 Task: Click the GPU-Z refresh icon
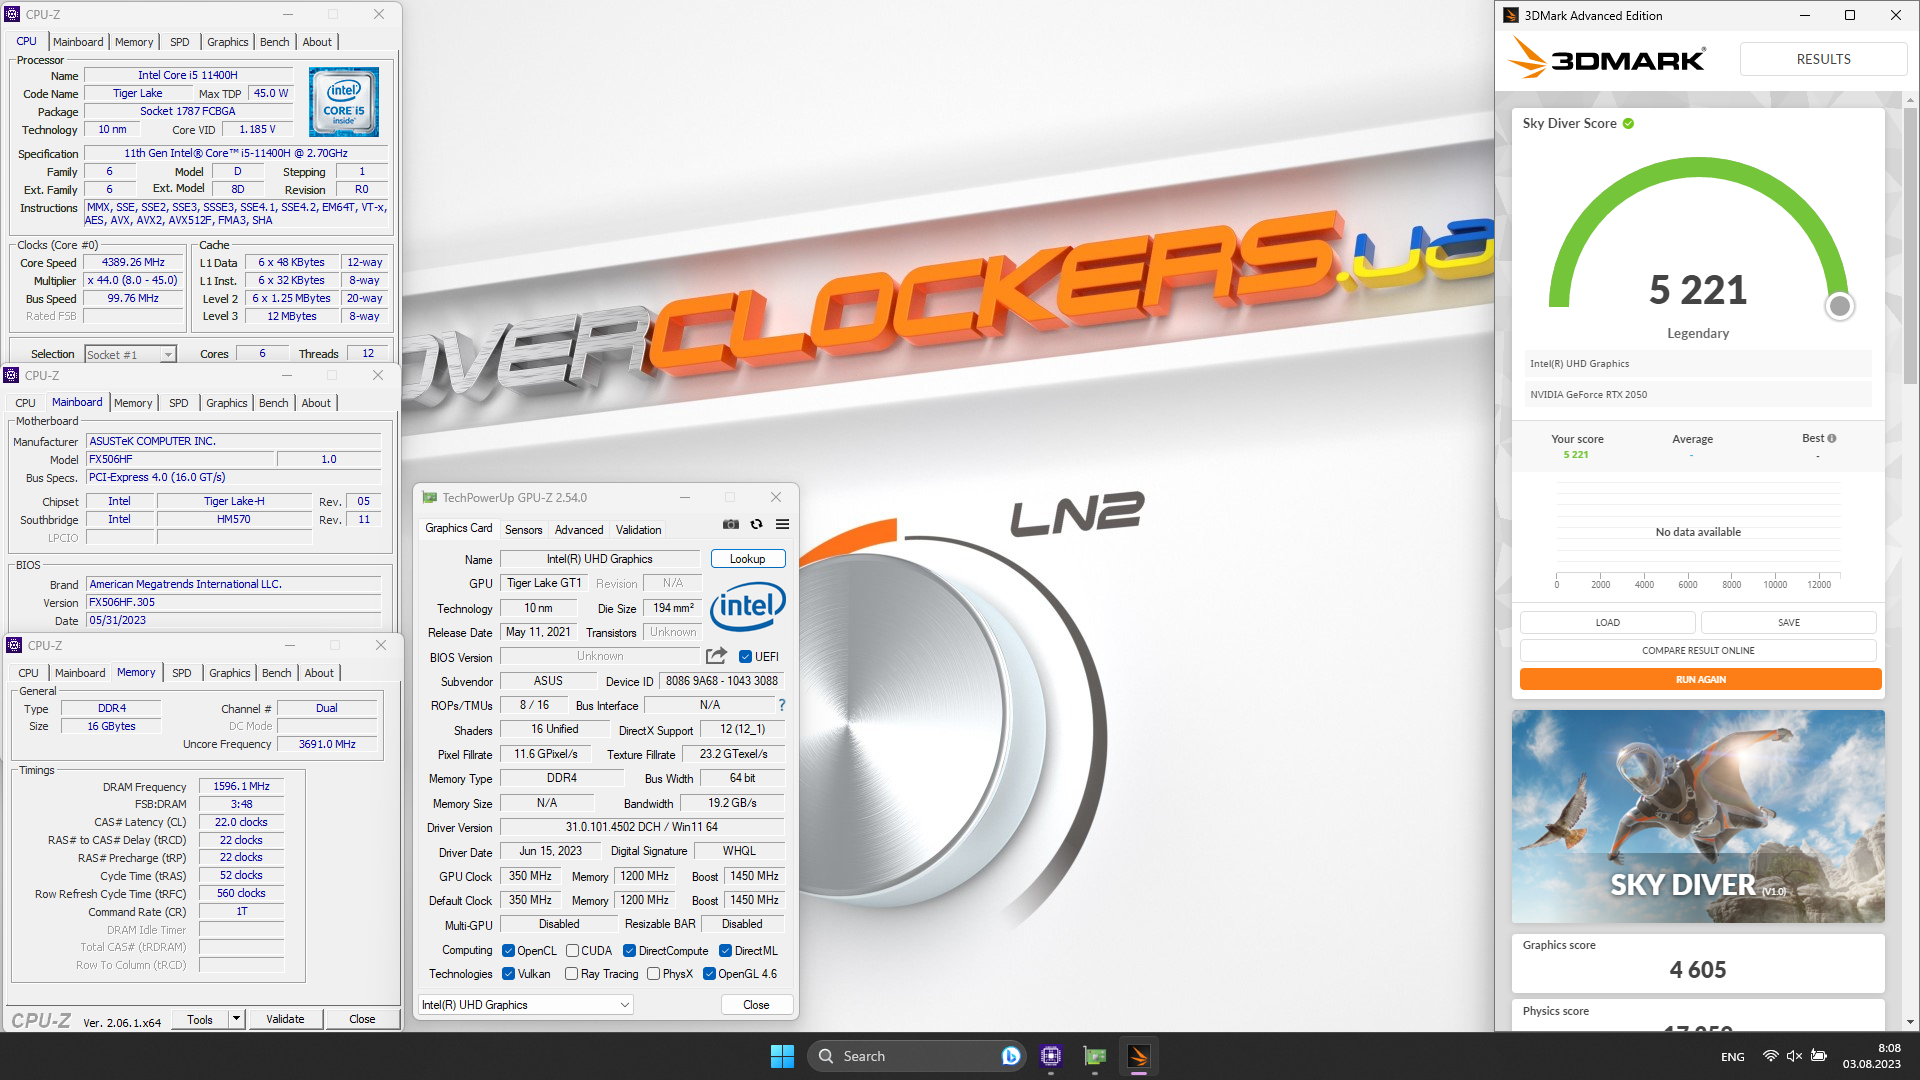click(757, 524)
